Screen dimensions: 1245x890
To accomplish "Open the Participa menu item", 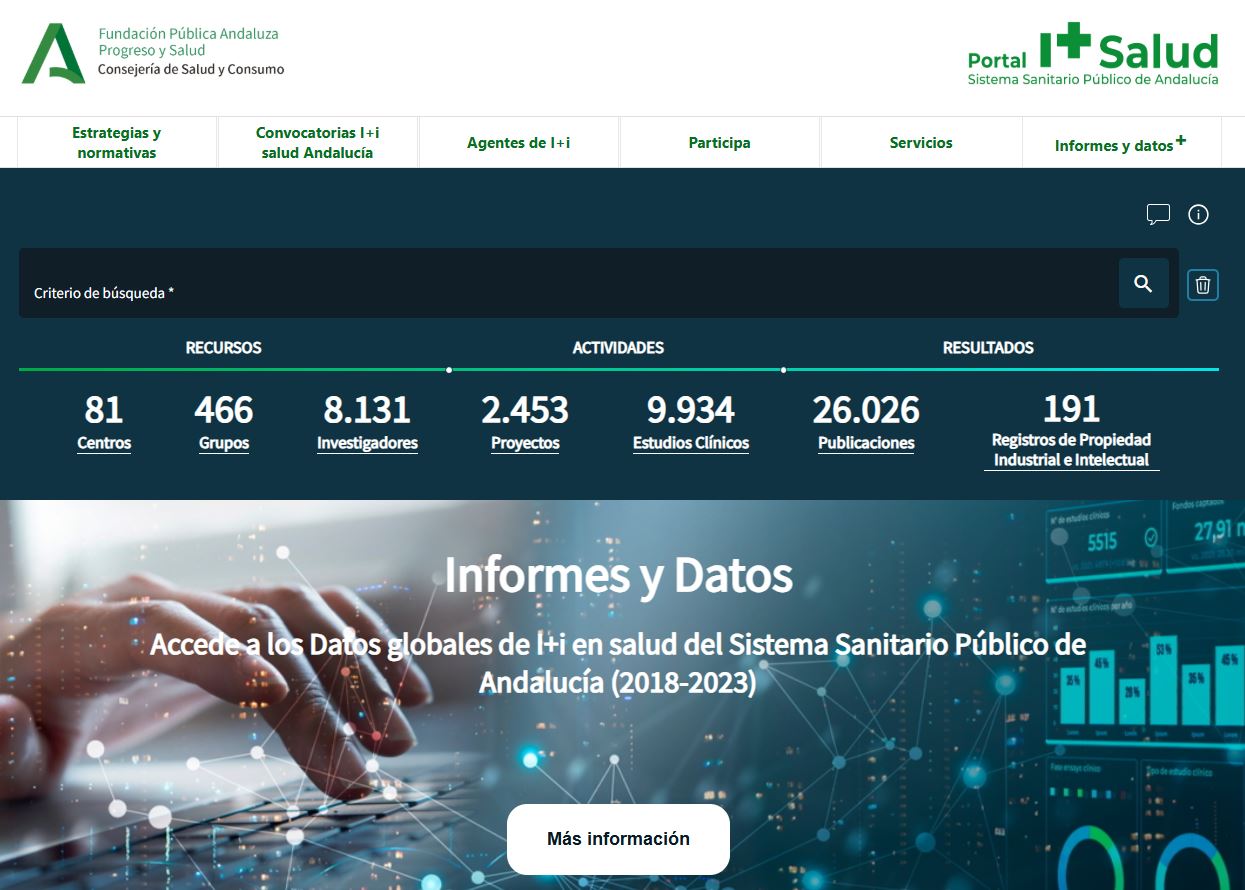I will [719, 143].
